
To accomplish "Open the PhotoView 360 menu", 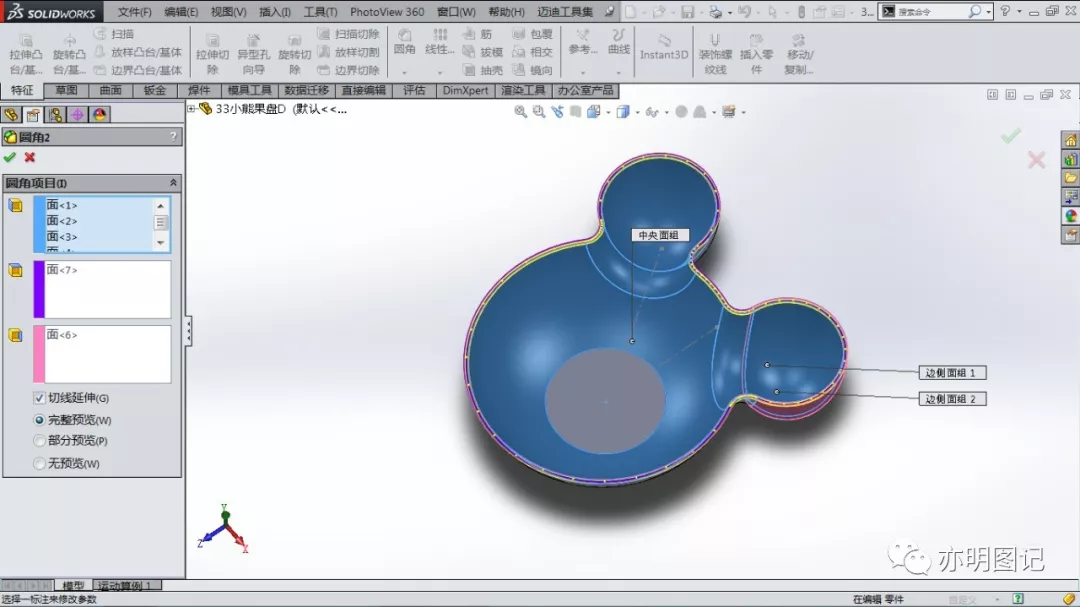I will tap(387, 12).
